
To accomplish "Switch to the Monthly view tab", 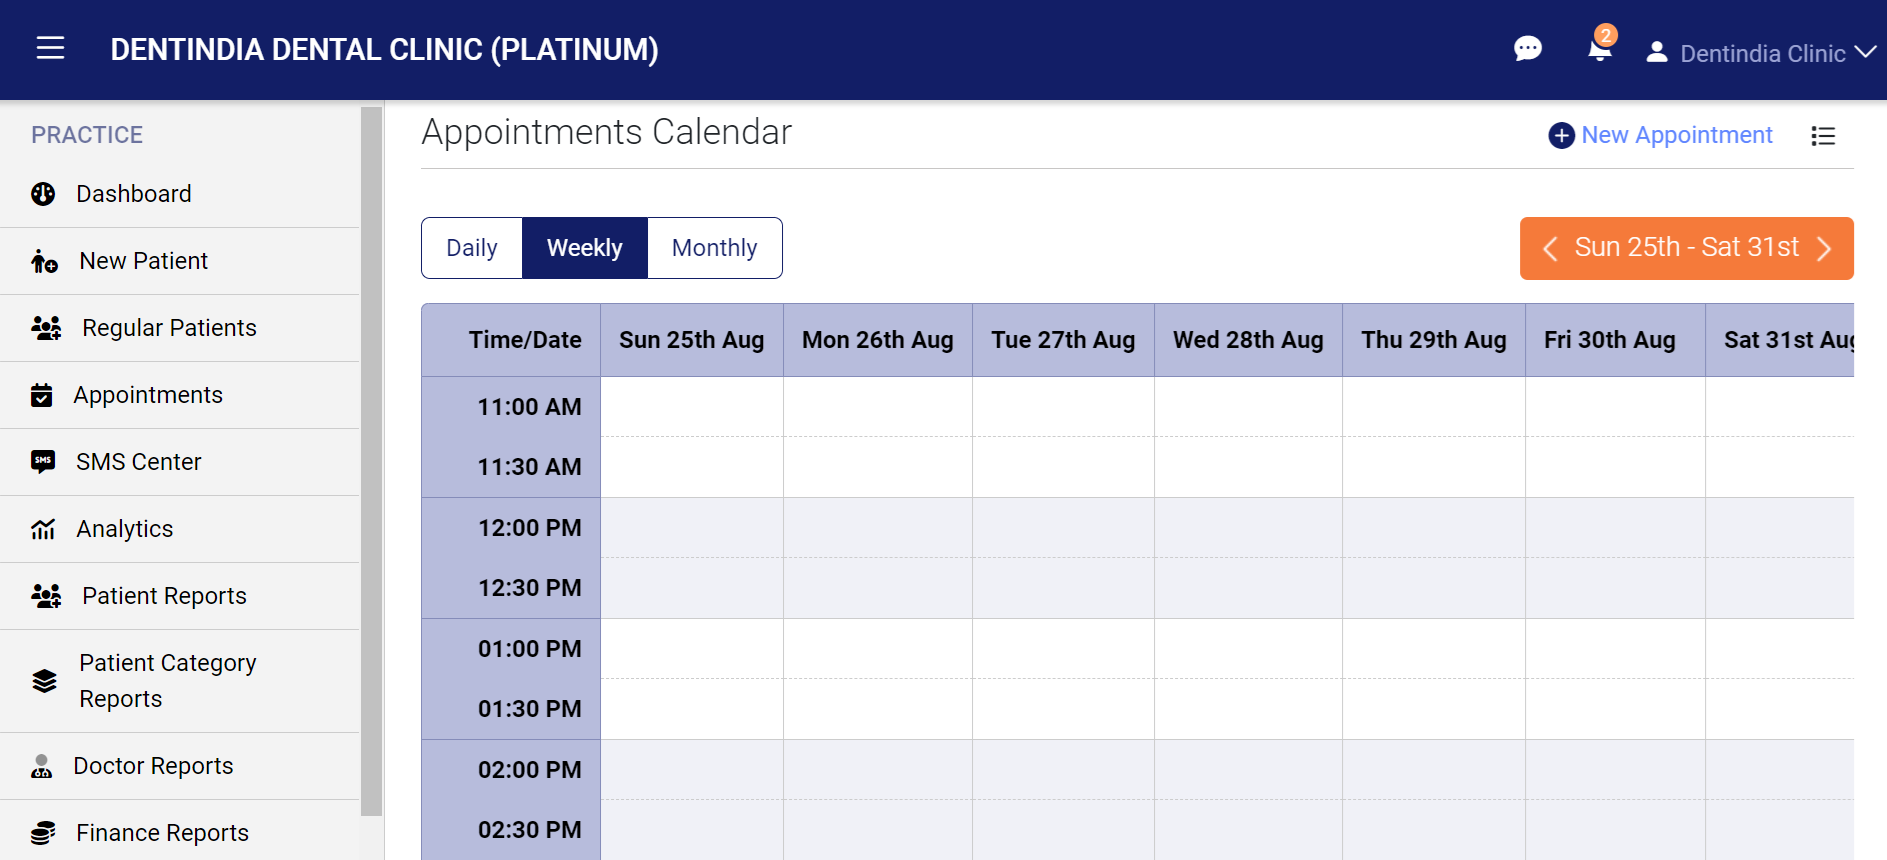I will point(714,248).
